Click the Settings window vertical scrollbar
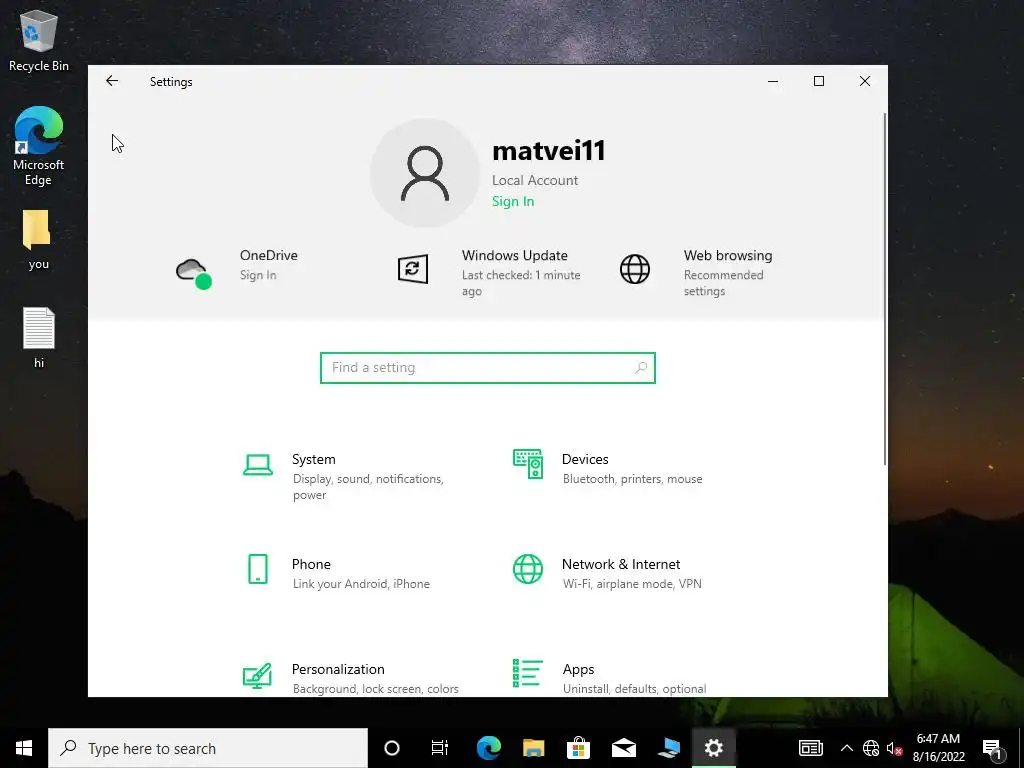 885,289
